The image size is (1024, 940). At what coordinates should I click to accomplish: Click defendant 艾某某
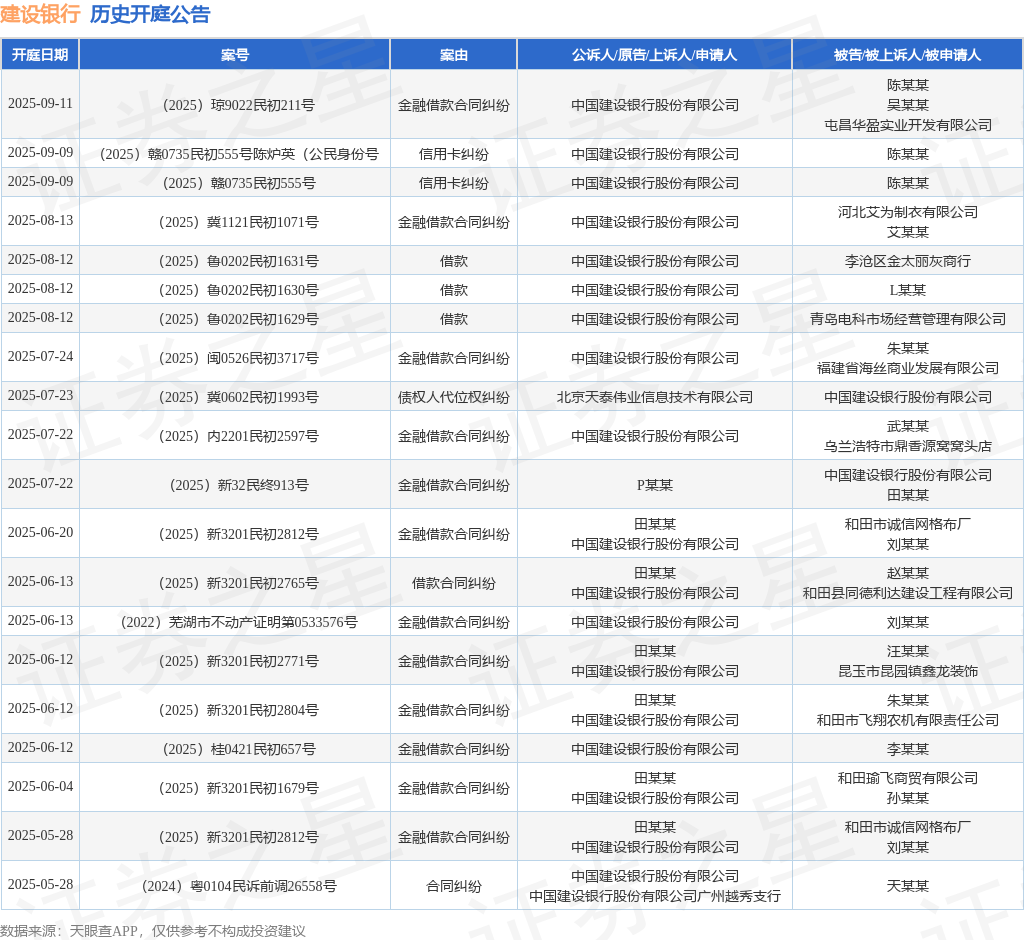click(x=908, y=233)
